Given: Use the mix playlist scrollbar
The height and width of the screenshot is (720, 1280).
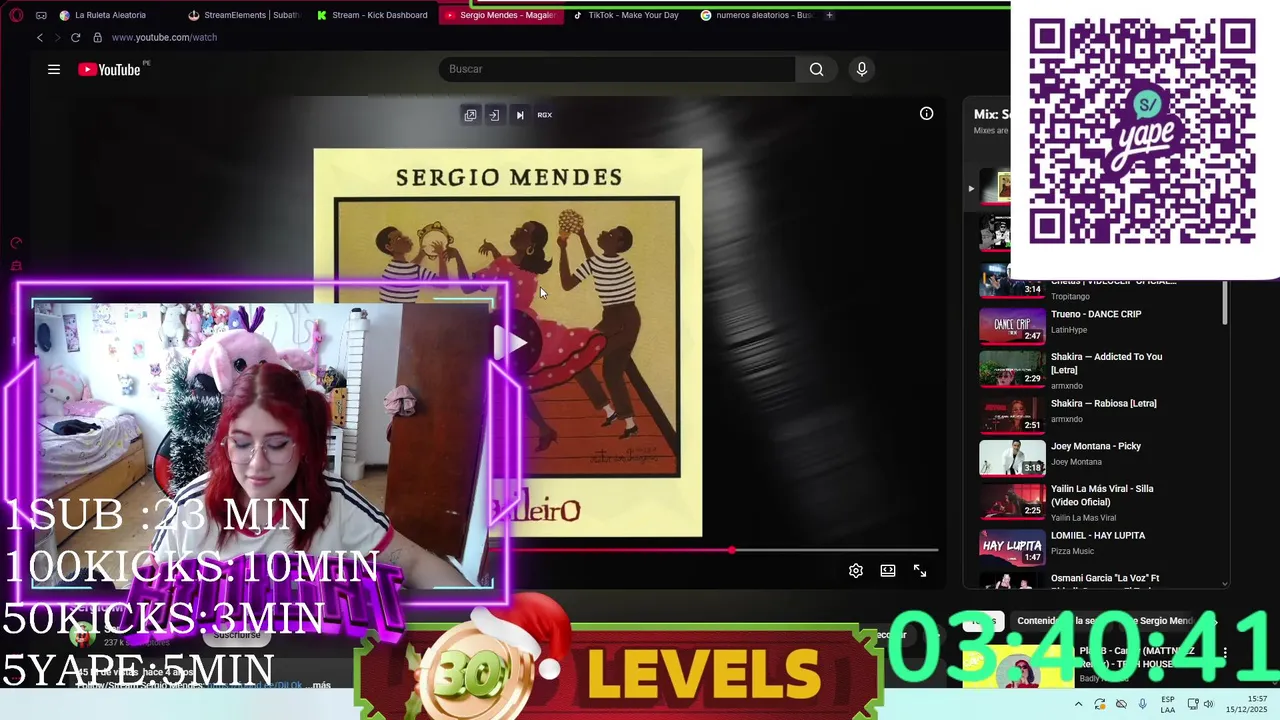Looking at the screenshot, I should (1225, 302).
